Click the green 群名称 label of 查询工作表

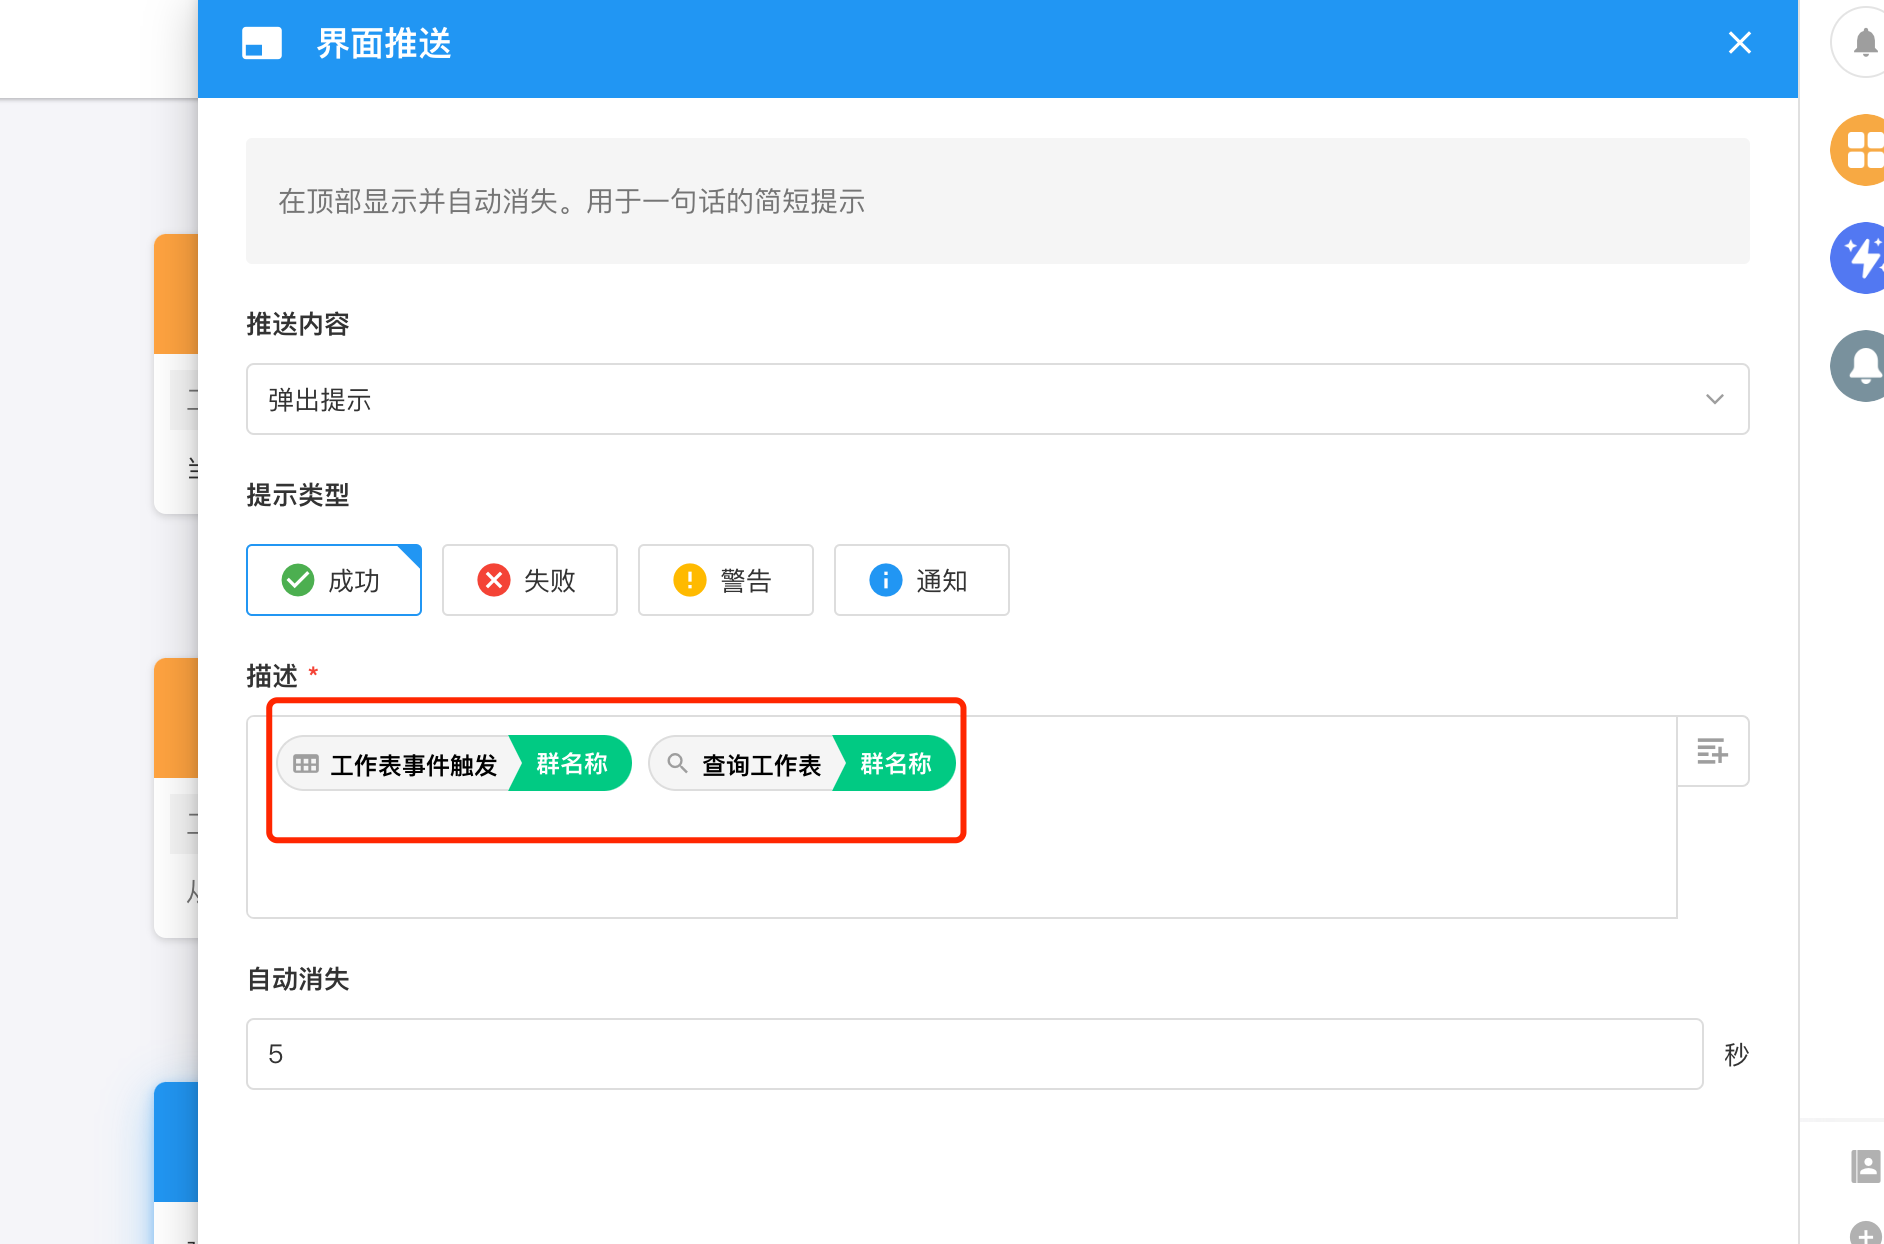[x=895, y=764]
